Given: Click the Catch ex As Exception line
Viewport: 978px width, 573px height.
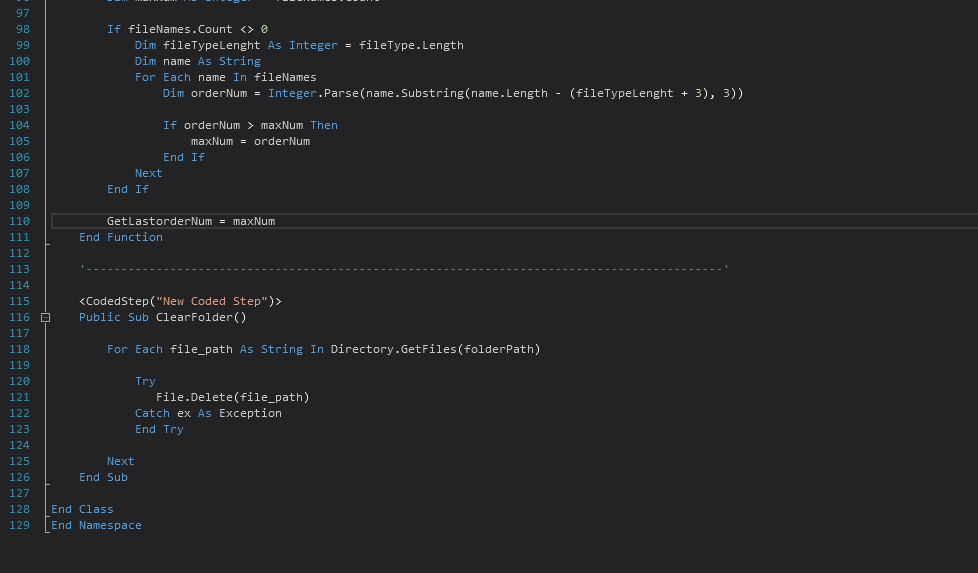Looking at the screenshot, I should pyautogui.click(x=208, y=413).
